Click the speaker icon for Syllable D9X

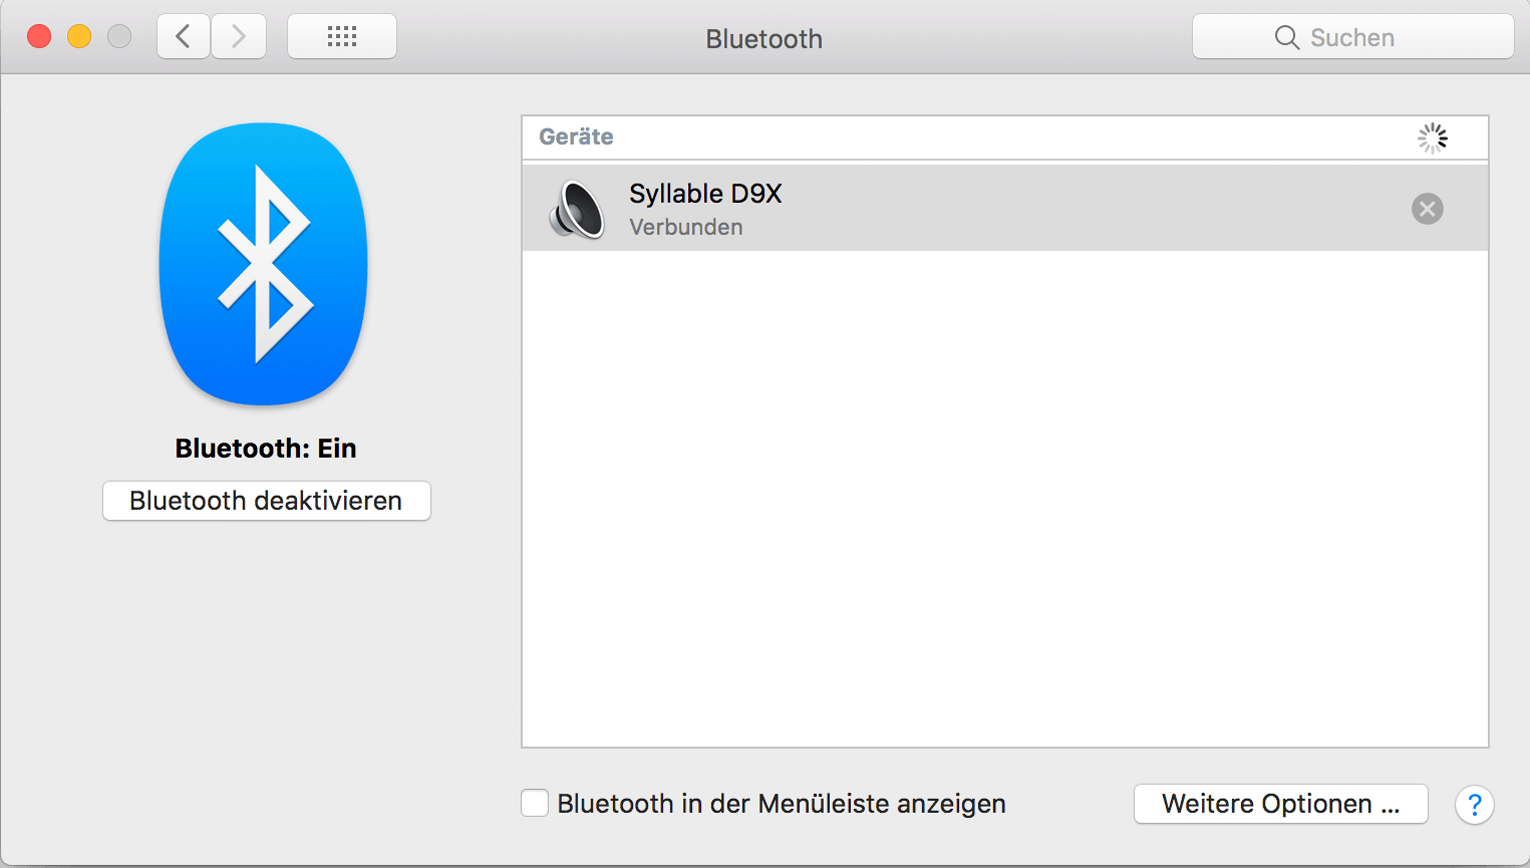(x=577, y=209)
